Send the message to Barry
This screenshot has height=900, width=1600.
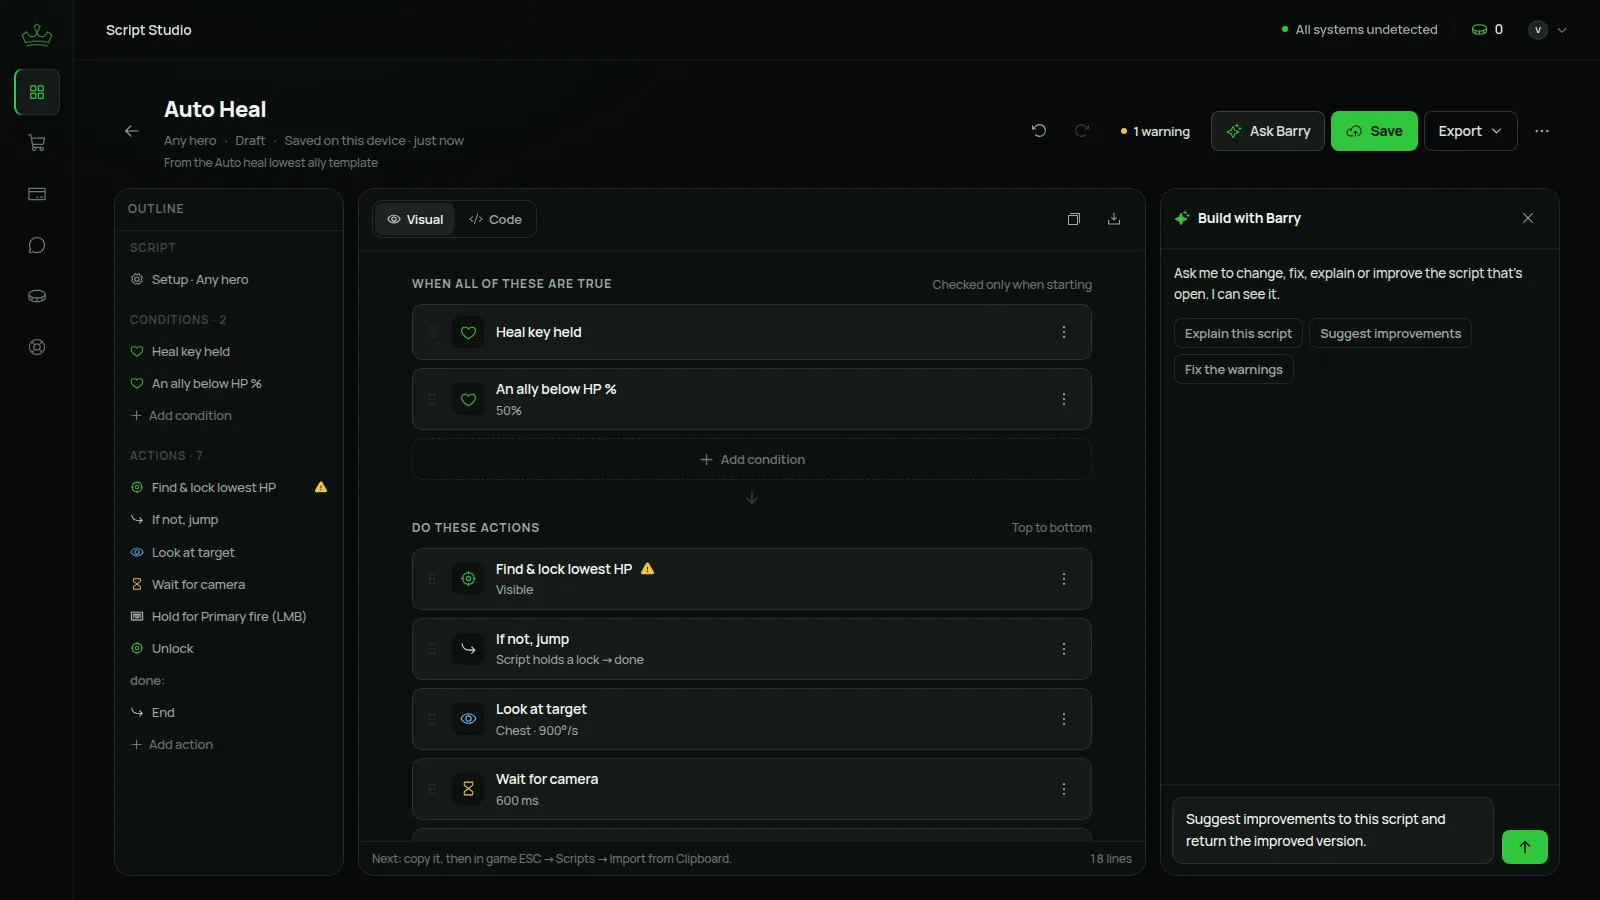coord(1525,847)
